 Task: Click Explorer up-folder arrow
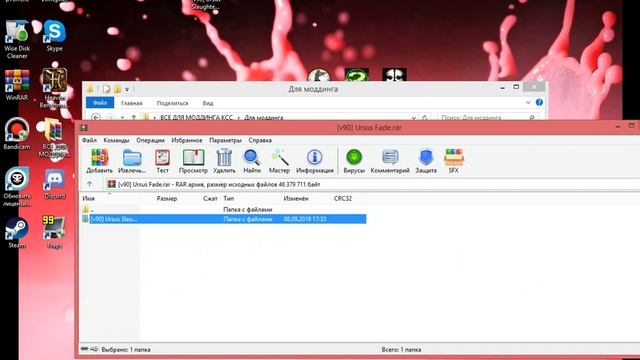(x=133, y=118)
